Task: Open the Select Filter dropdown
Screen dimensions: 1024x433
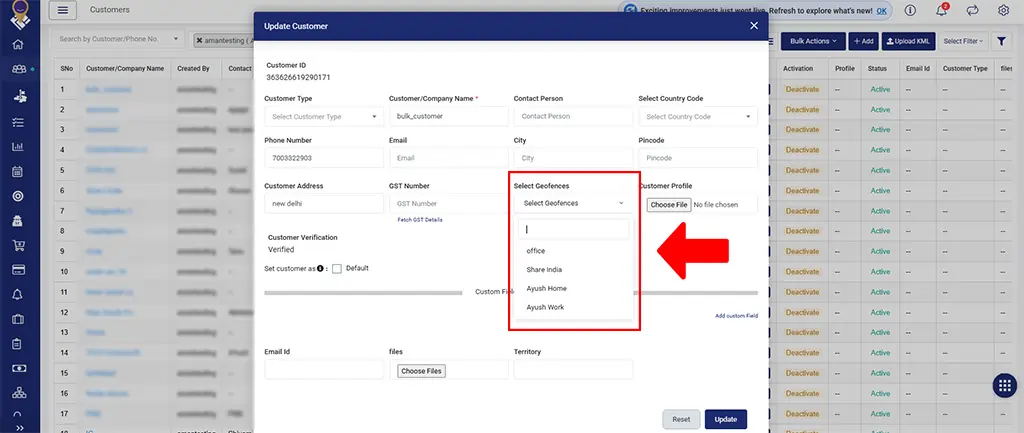Action: (964, 41)
